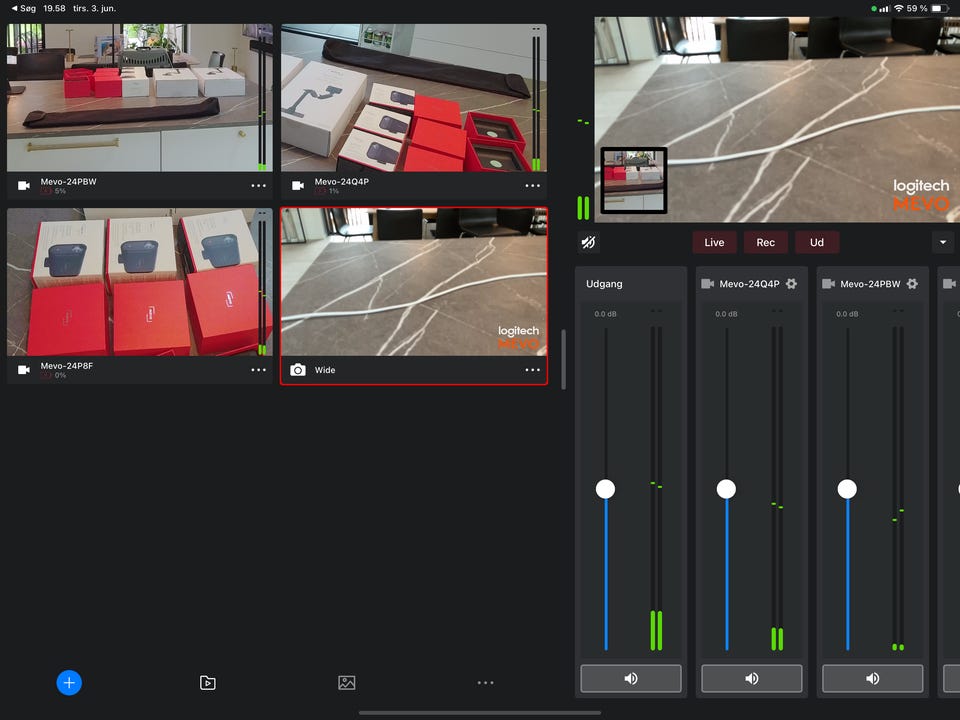
Task: Click the Mevo-24Q4P 0.0 dB level value
Action: 726,314
